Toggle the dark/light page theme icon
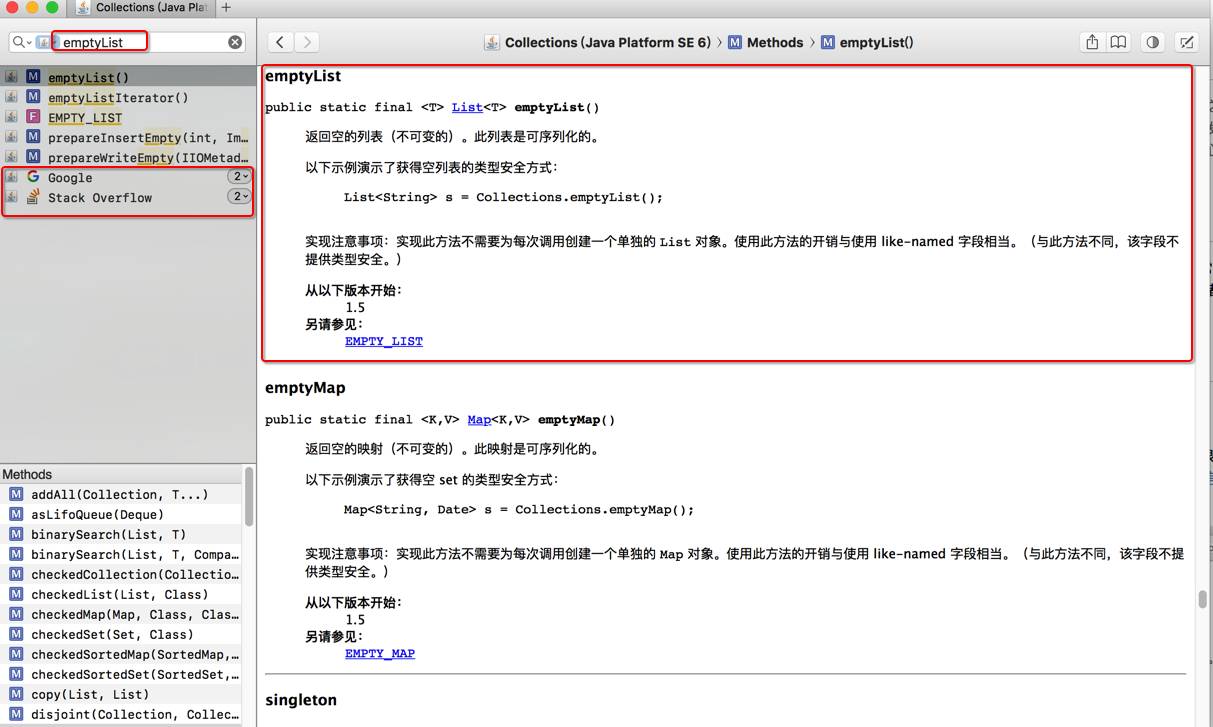This screenshot has width=1213, height=727. pos(1153,42)
